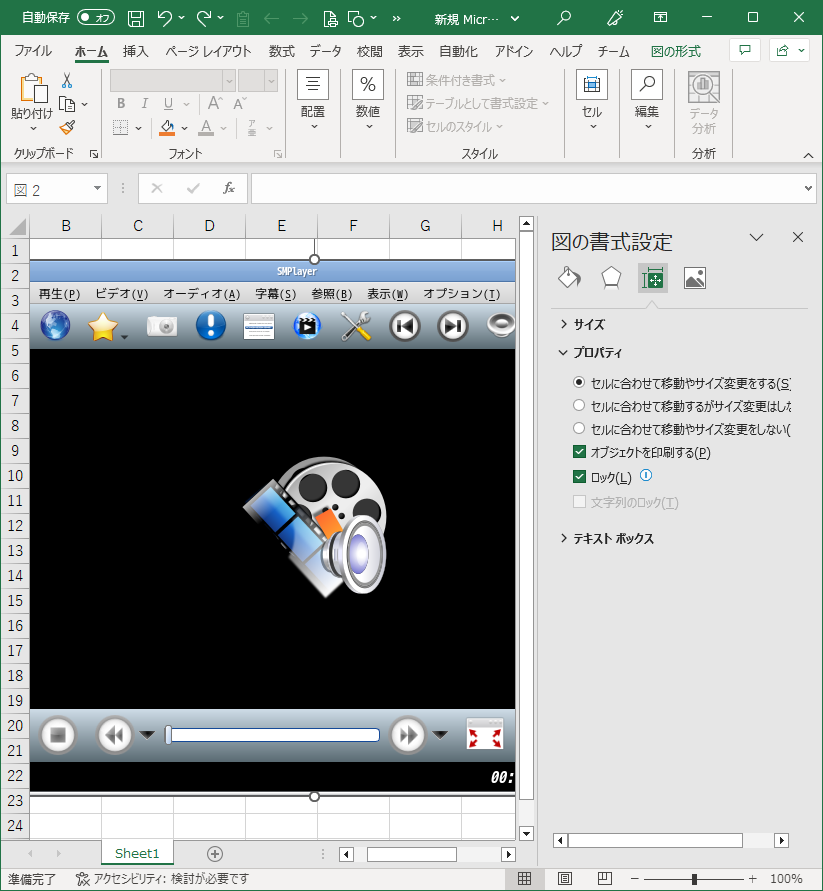Viewport: 823px width, 891px height.
Task: Open the Picture pane tab icon
Action: click(695, 278)
